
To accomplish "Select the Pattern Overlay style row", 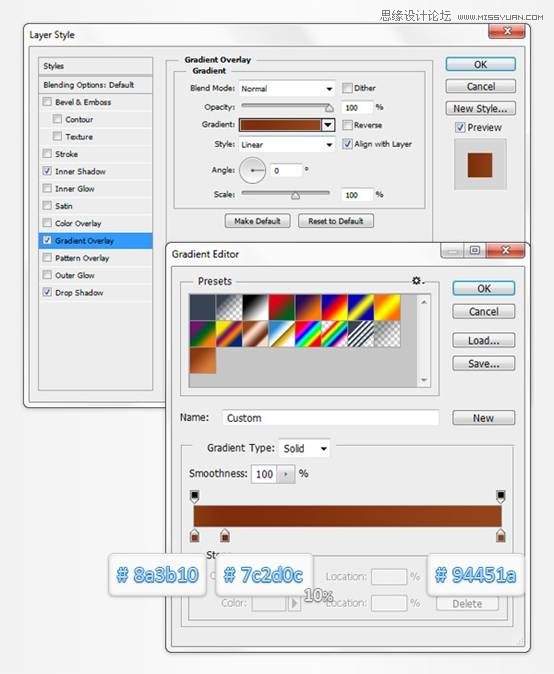I will [95, 258].
